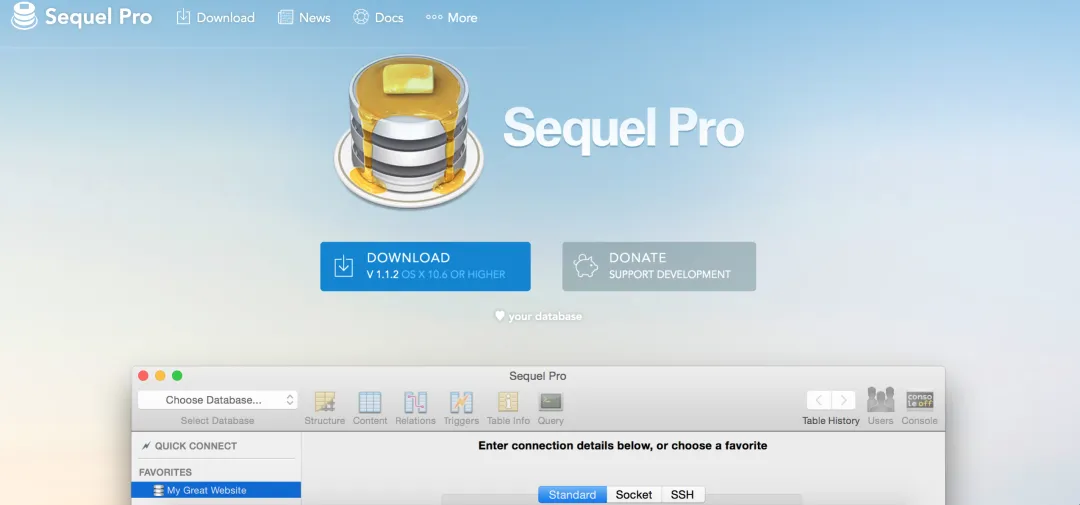Click the FAVORITES sidebar heading

pyautogui.click(x=165, y=472)
